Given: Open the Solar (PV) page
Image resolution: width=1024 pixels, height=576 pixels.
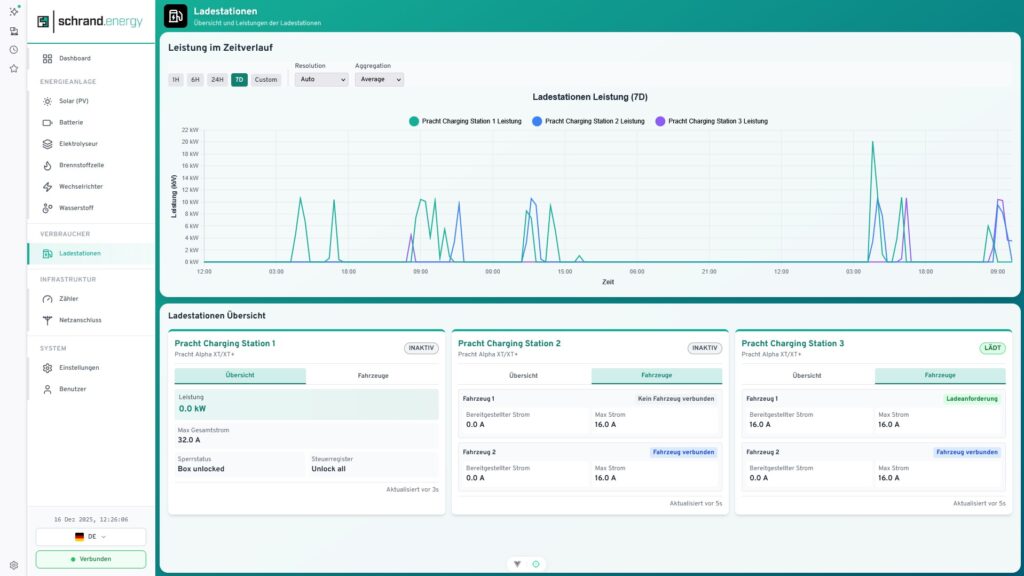Looking at the screenshot, I should (x=73, y=101).
